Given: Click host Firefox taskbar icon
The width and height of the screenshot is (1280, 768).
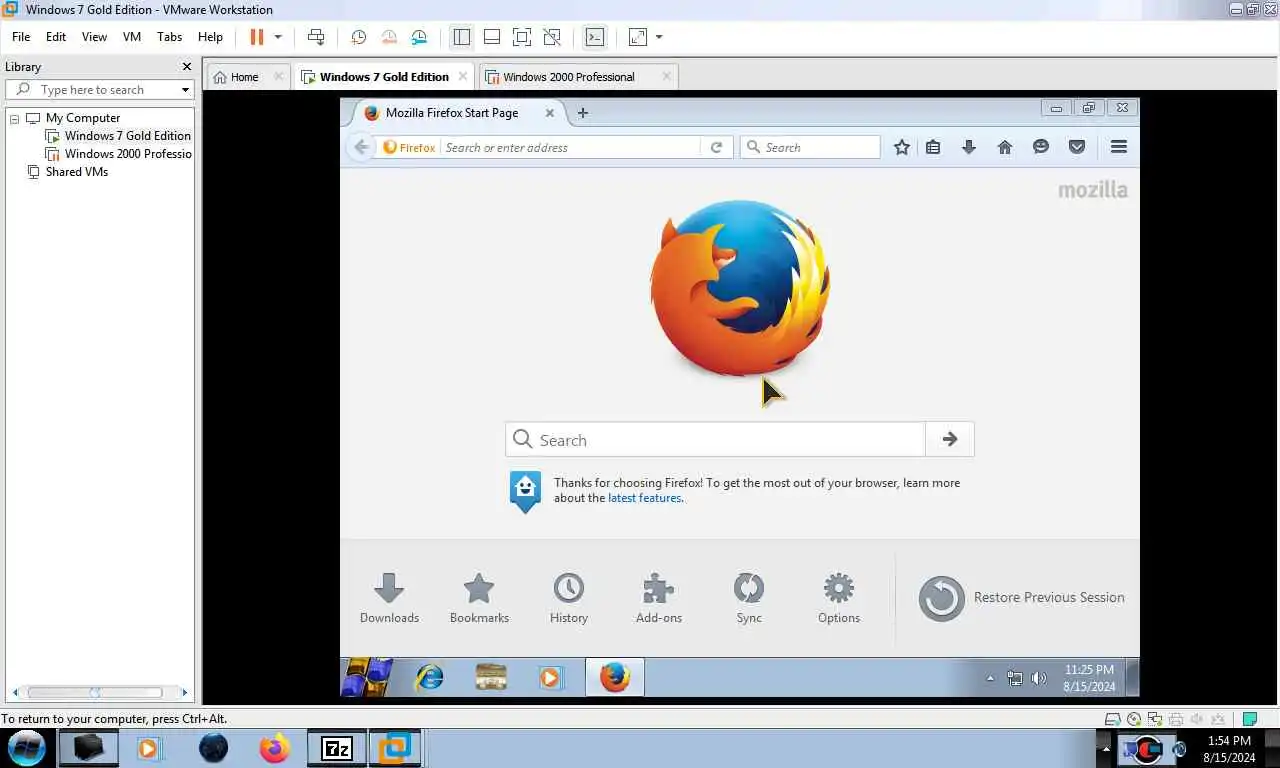Looking at the screenshot, I should [x=274, y=747].
